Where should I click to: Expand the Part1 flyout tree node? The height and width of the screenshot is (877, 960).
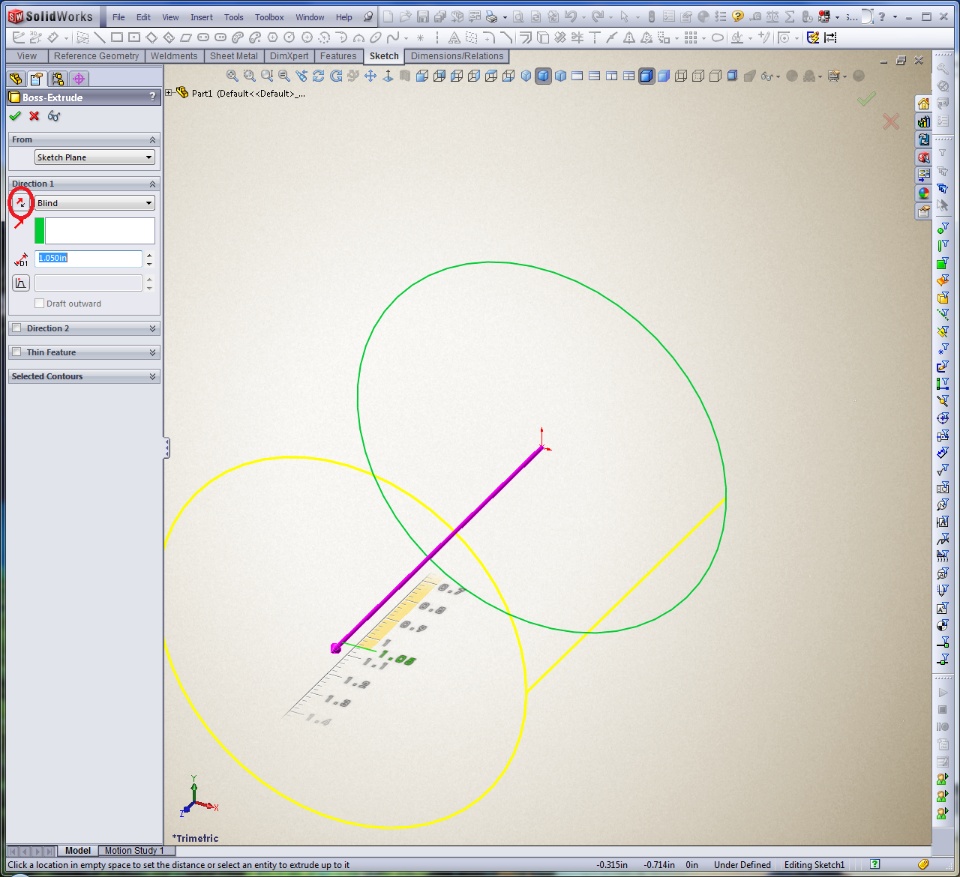(169, 93)
